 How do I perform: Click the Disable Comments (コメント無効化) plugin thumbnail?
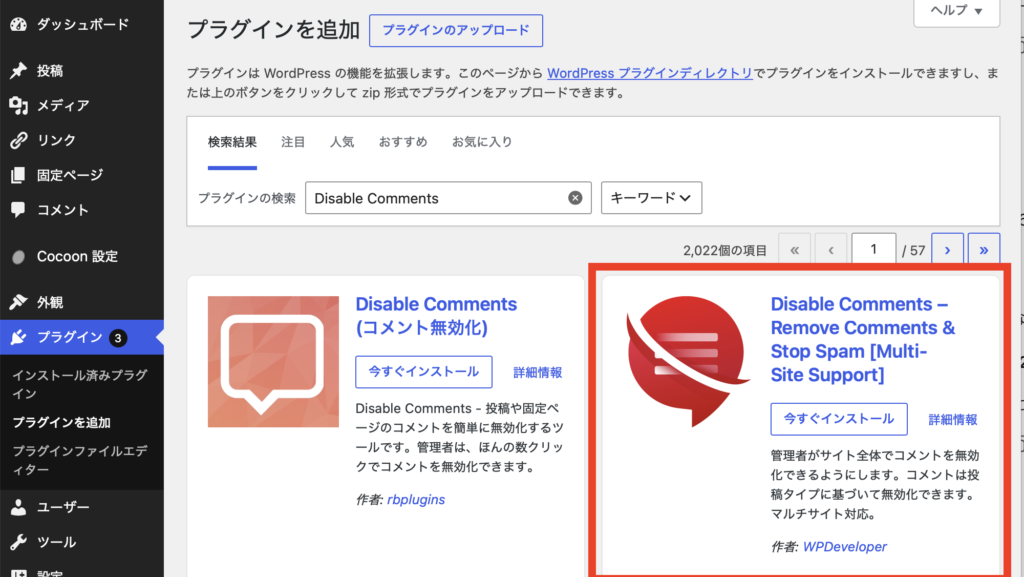[x=273, y=362]
